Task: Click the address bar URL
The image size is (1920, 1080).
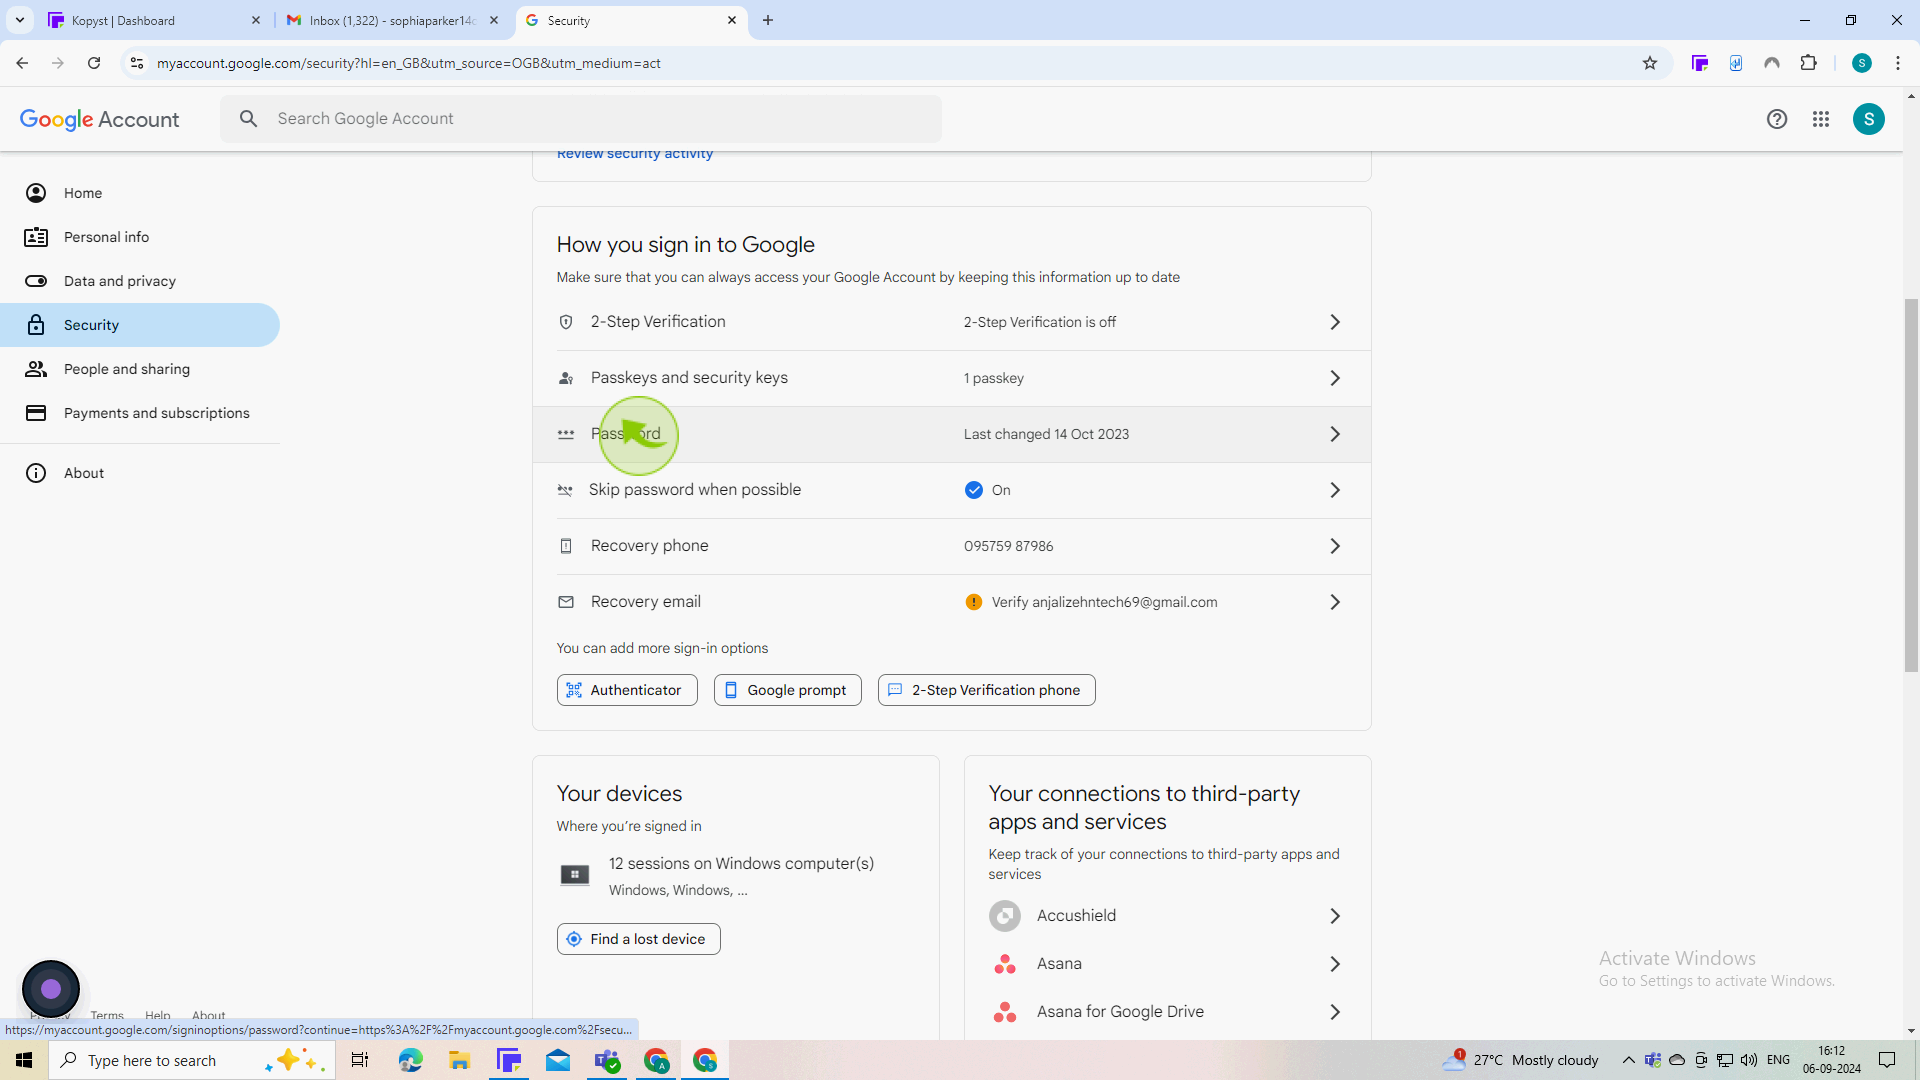Action: point(408,63)
